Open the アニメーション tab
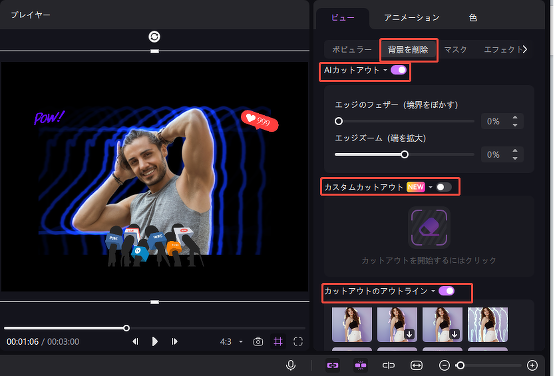554x376 pixels. pyautogui.click(x=412, y=18)
